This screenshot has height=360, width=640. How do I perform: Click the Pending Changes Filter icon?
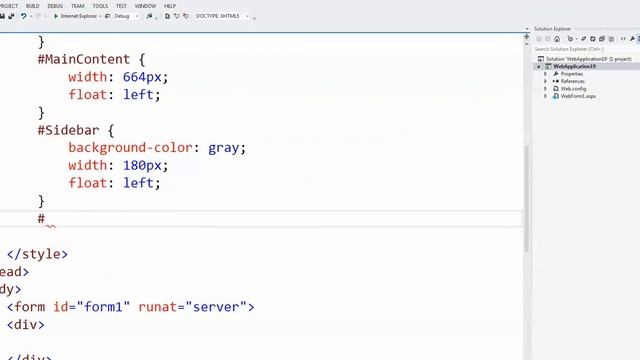click(x=570, y=39)
